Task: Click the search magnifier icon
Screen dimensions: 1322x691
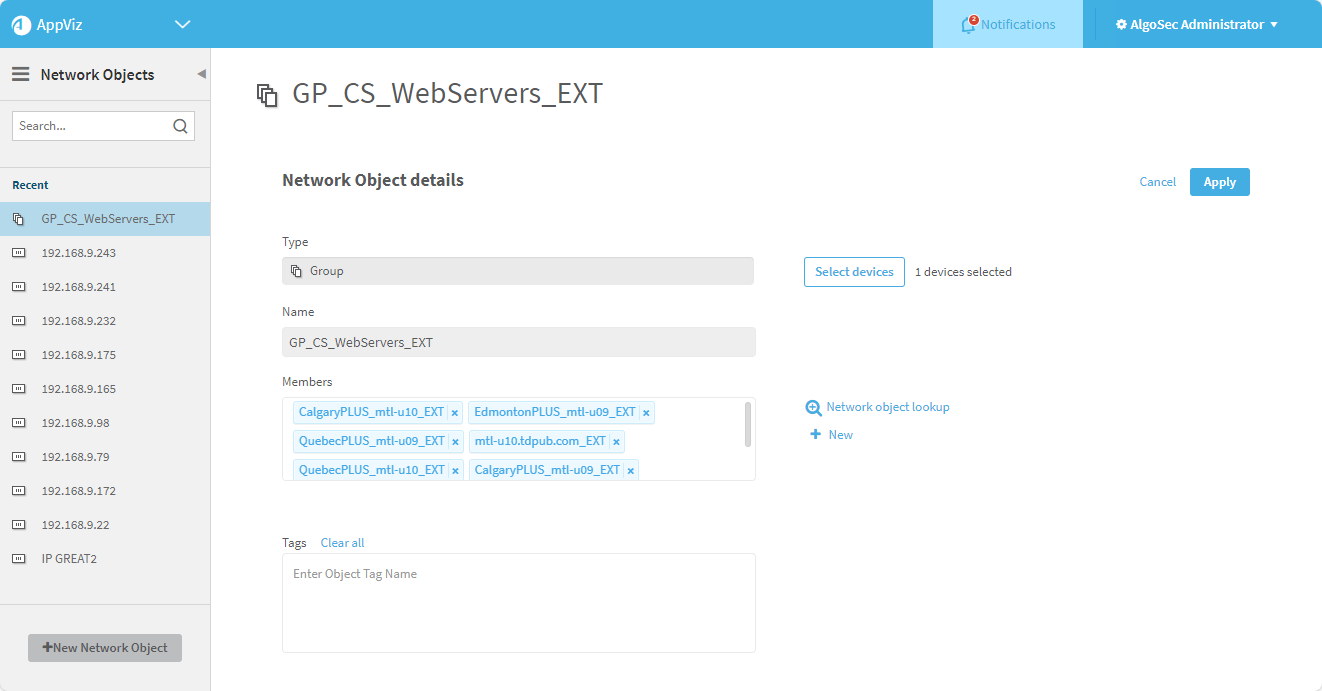Action: [180, 126]
